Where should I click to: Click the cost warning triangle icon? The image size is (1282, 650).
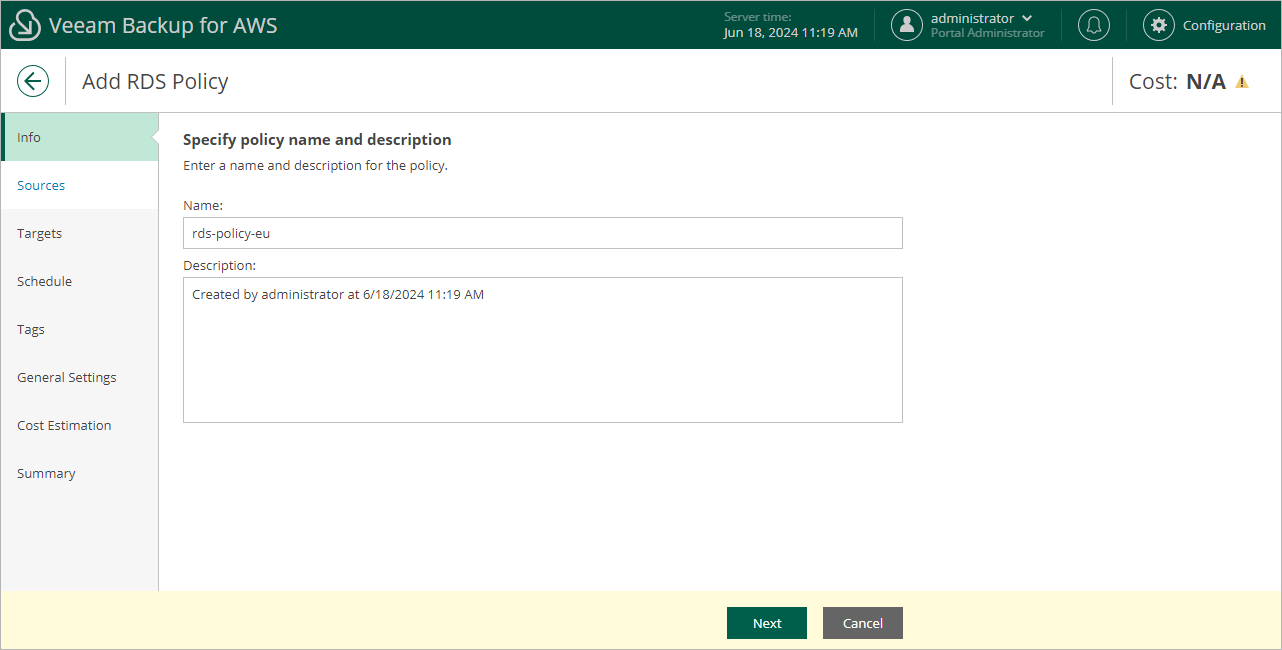(x=1242, y=82)
